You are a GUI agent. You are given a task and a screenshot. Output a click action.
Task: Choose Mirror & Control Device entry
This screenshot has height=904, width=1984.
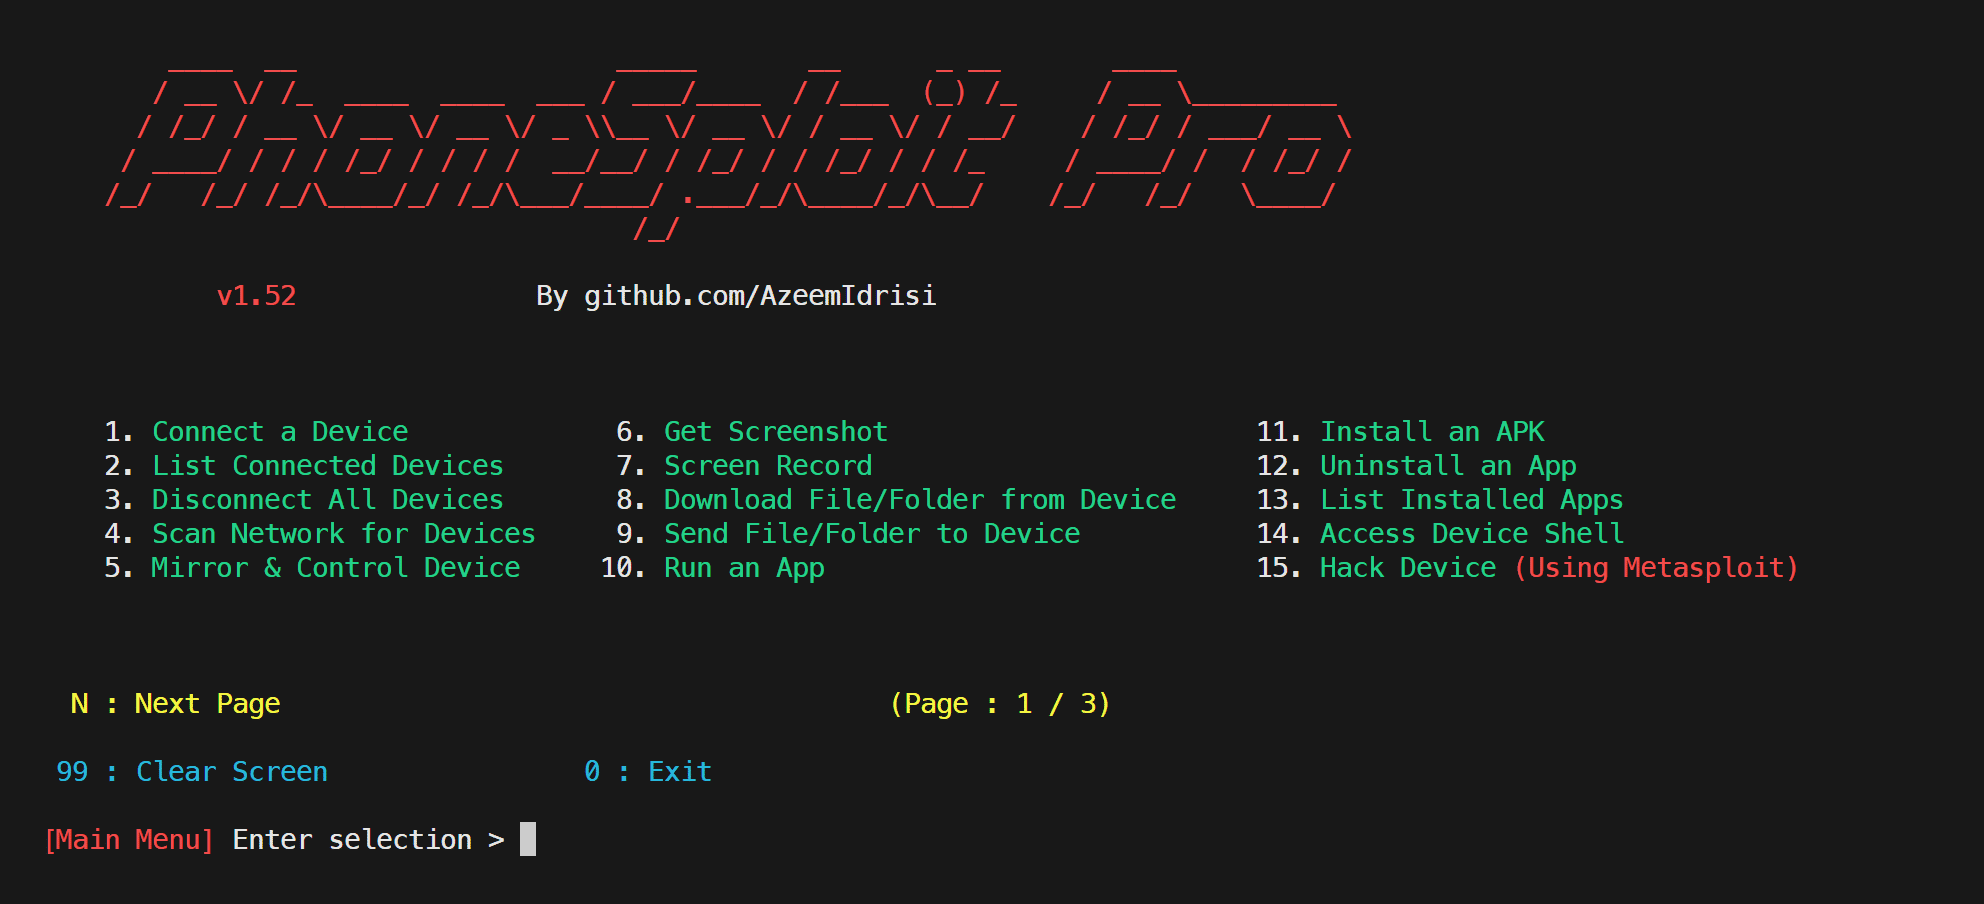coord(335,568)
